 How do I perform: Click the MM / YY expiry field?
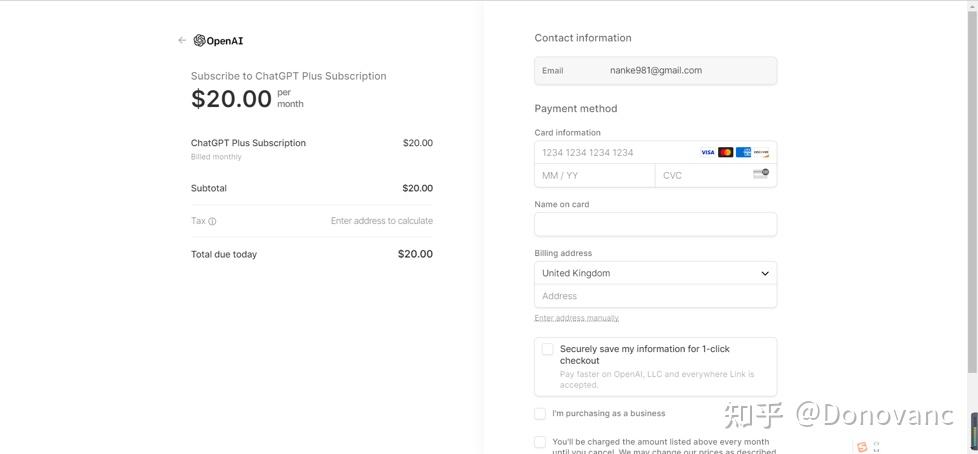pyautogui.click(x=594, y=176)
